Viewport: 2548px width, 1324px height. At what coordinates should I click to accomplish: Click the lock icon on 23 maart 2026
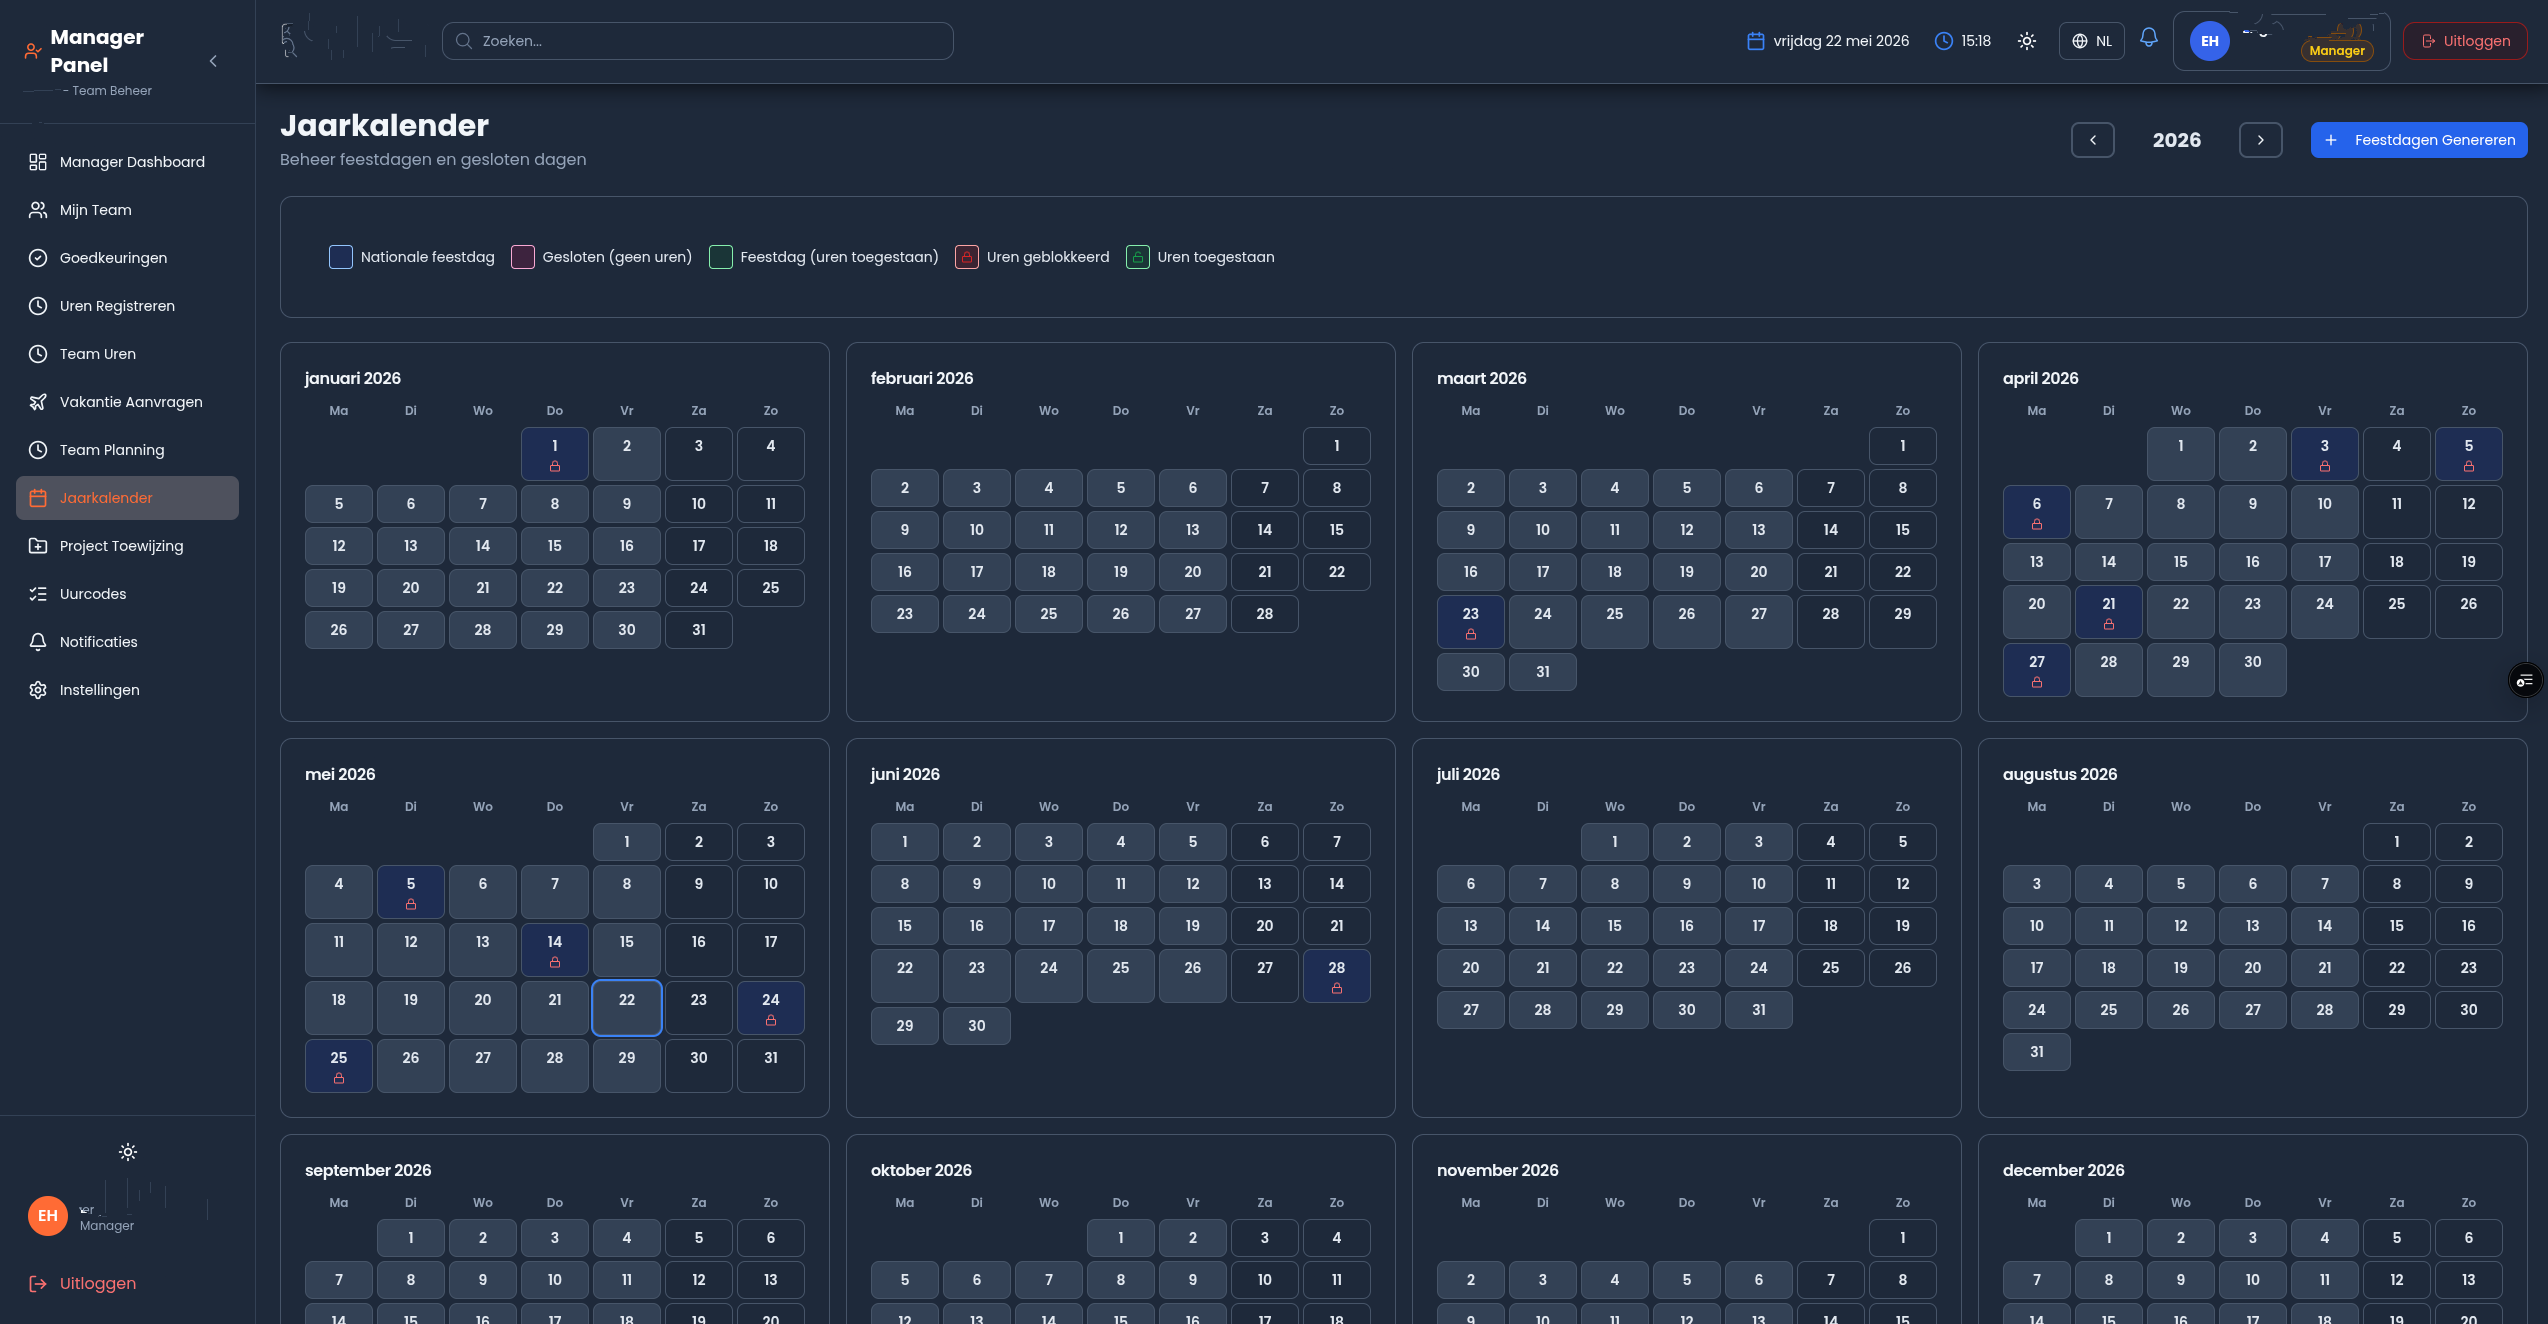pos(1471,635)
